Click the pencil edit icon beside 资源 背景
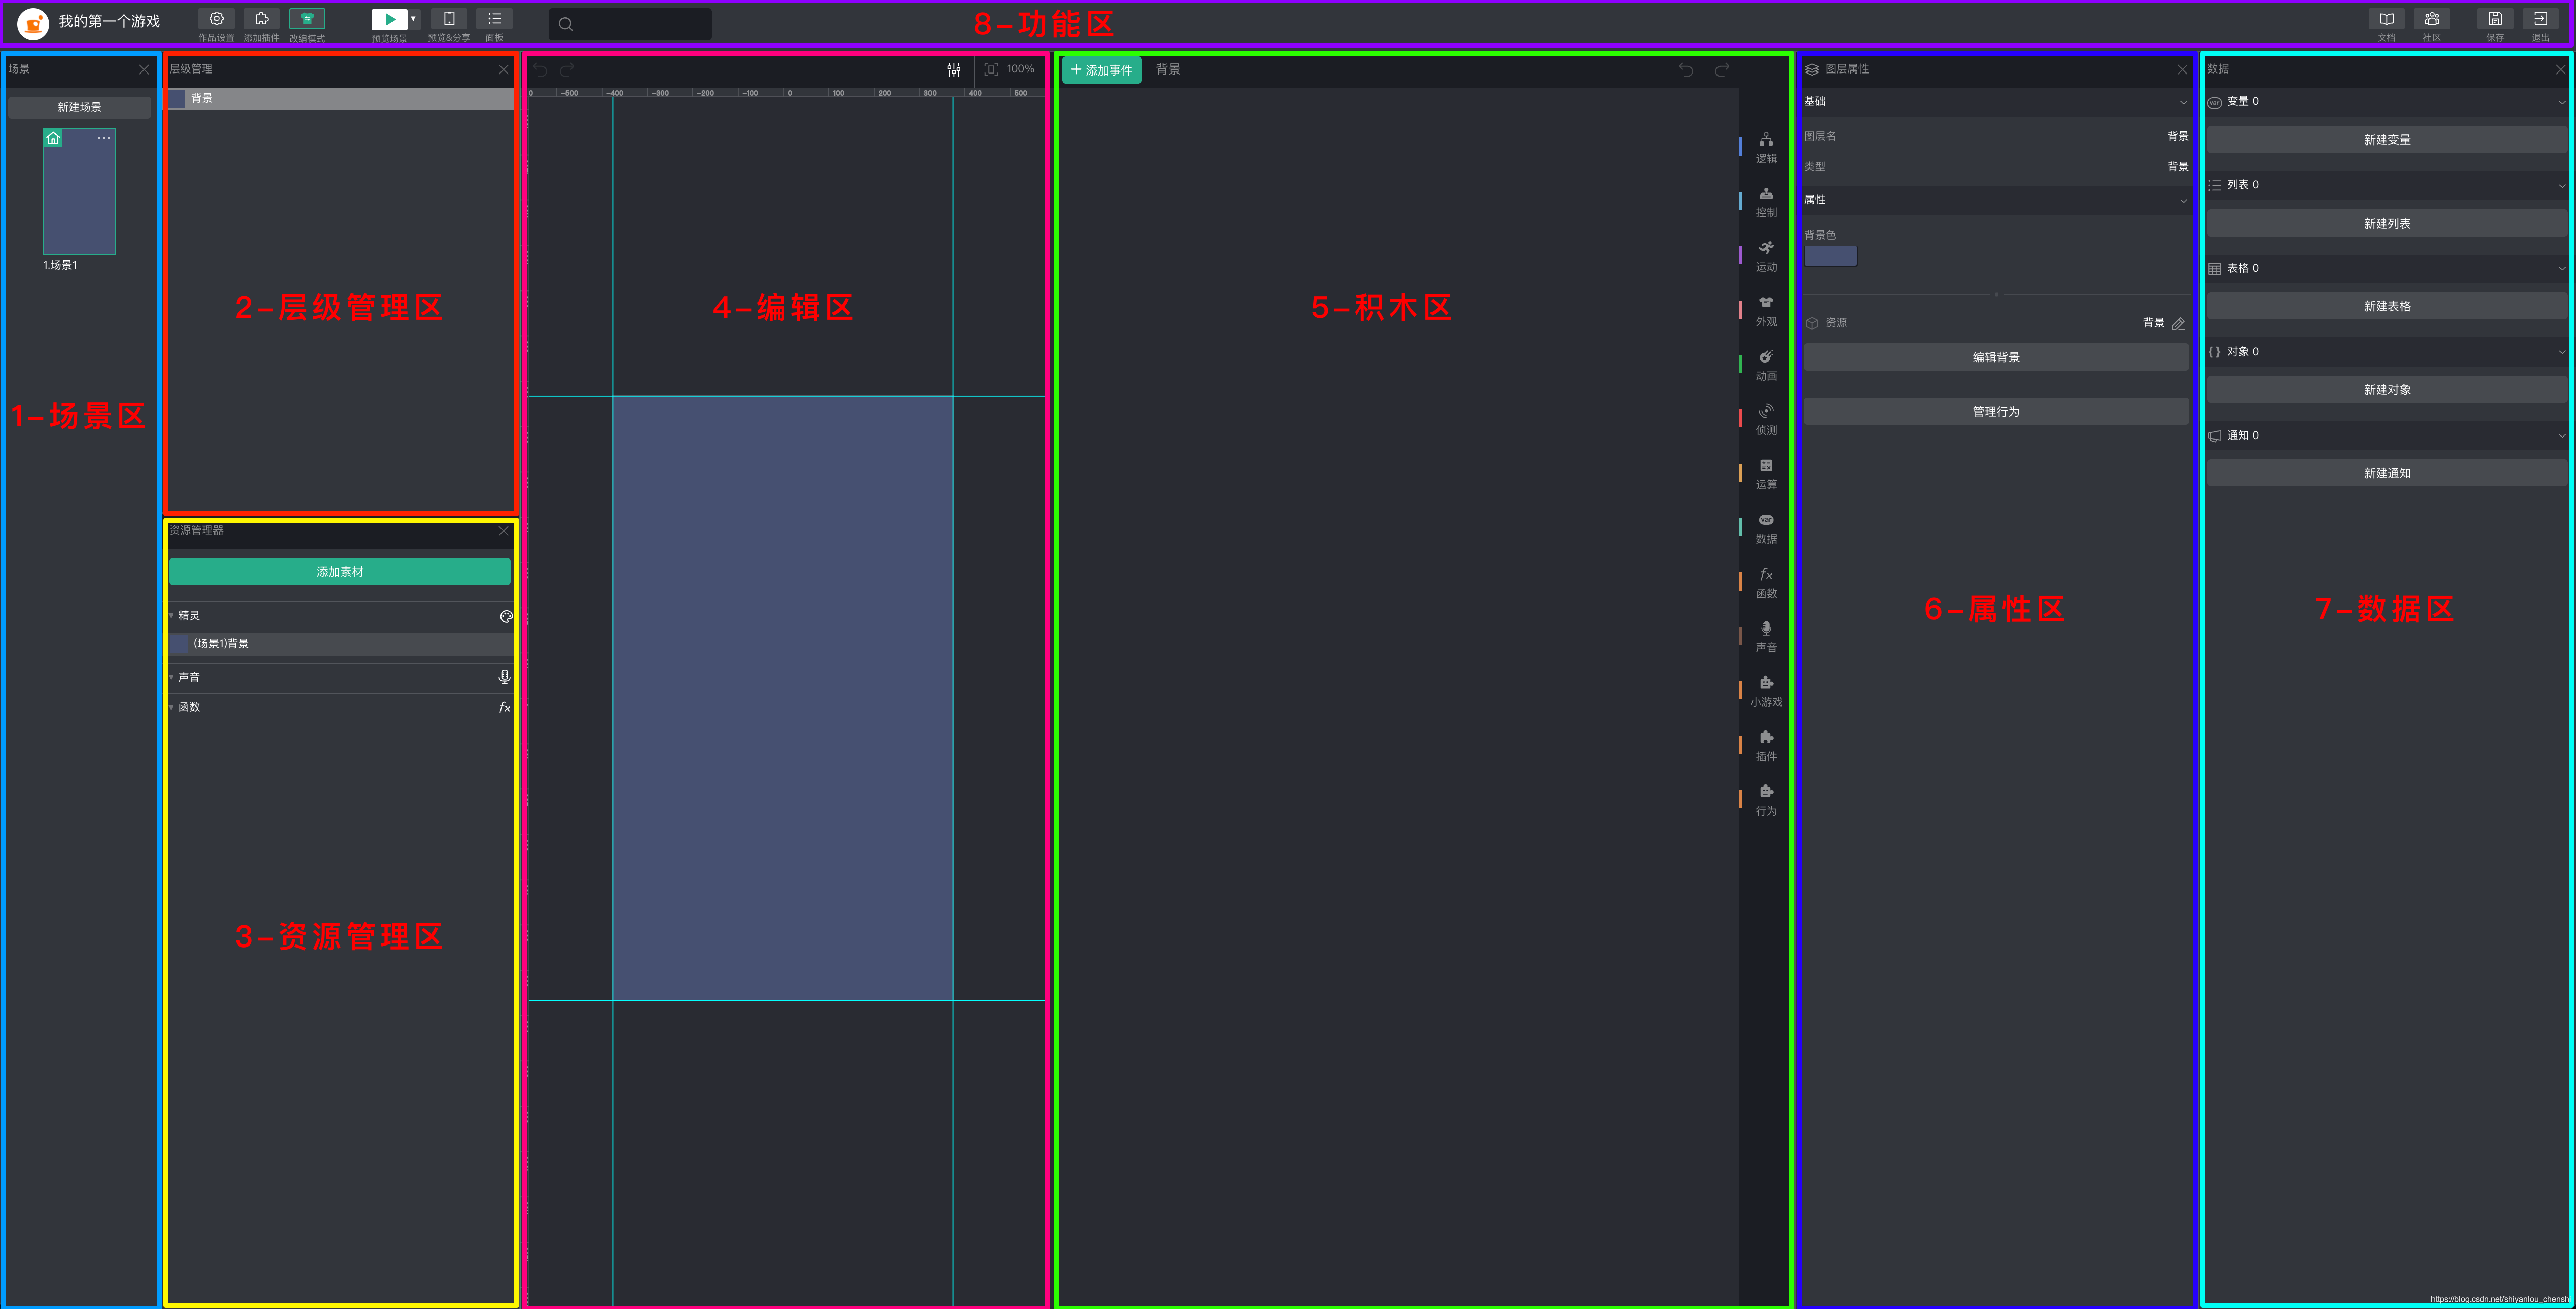The height and width of the screenshot is (1309, 2576). tap(2178, 324)
